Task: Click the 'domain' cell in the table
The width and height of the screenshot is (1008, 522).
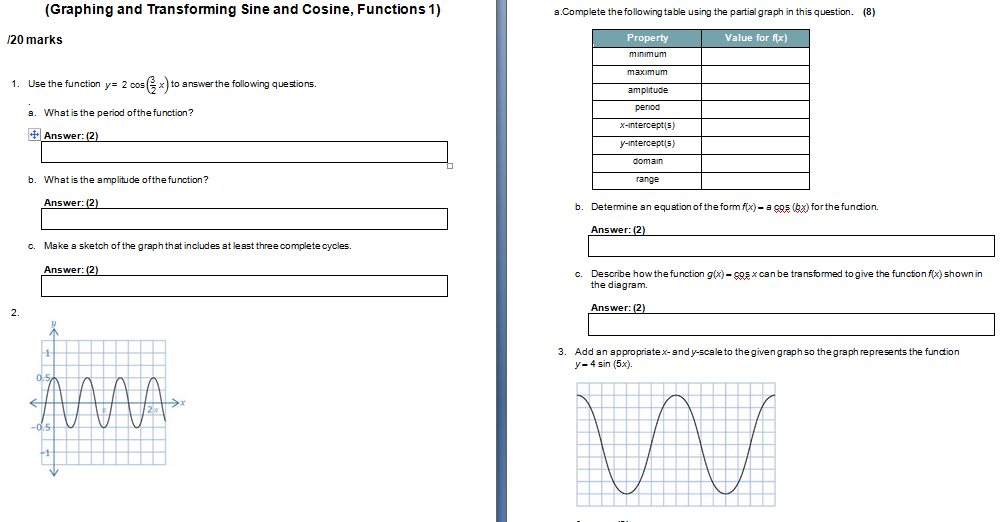Action: 647,163
